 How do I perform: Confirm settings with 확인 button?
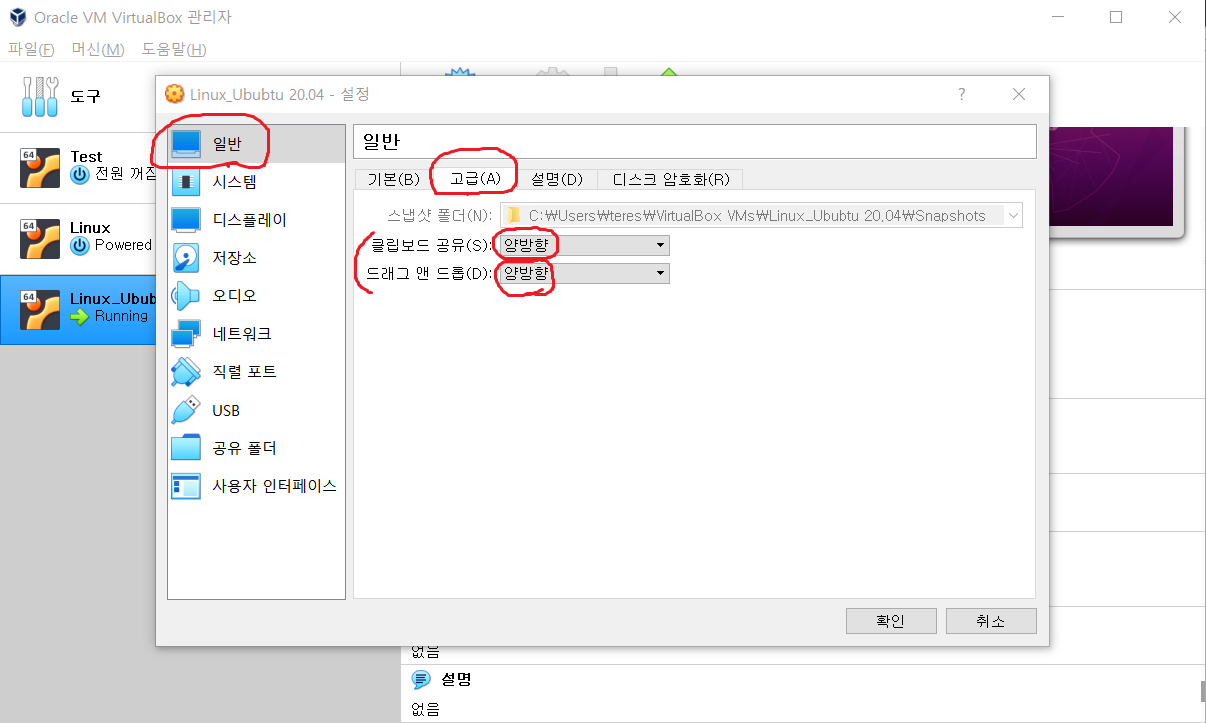pyautogui.click(x=890, y=621)
